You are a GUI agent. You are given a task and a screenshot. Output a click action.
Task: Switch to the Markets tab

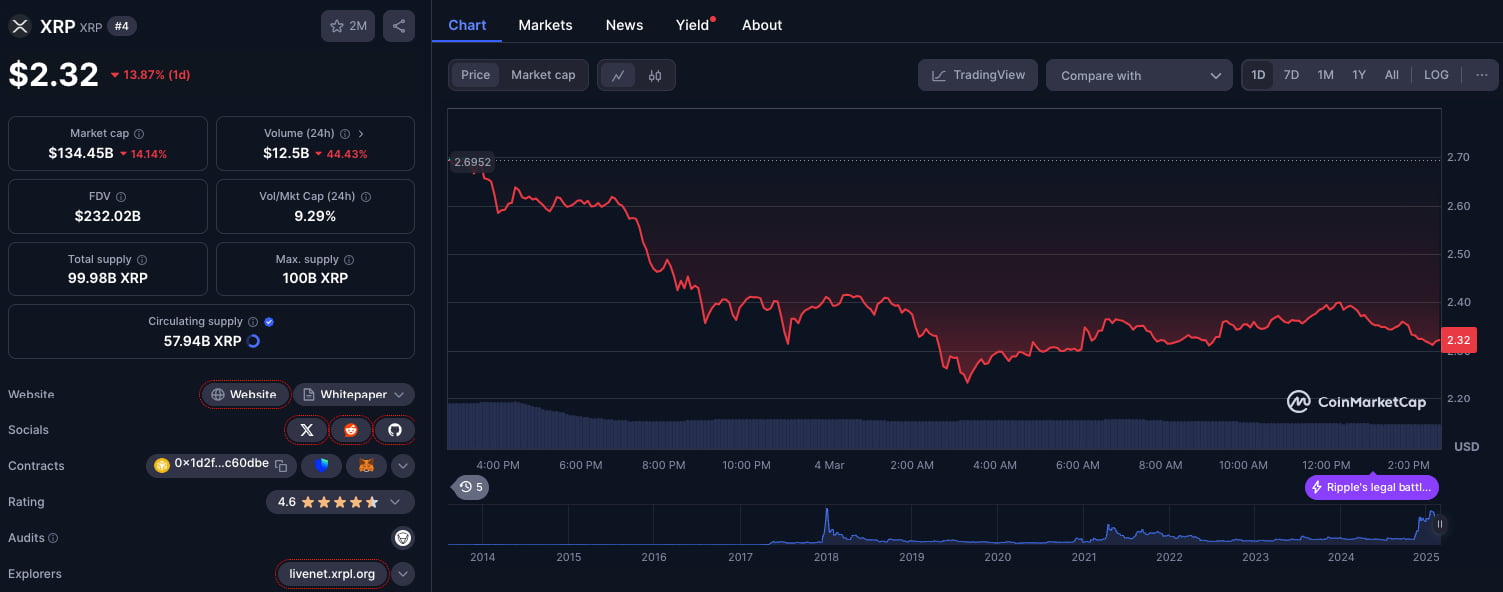tap(545, 25)
